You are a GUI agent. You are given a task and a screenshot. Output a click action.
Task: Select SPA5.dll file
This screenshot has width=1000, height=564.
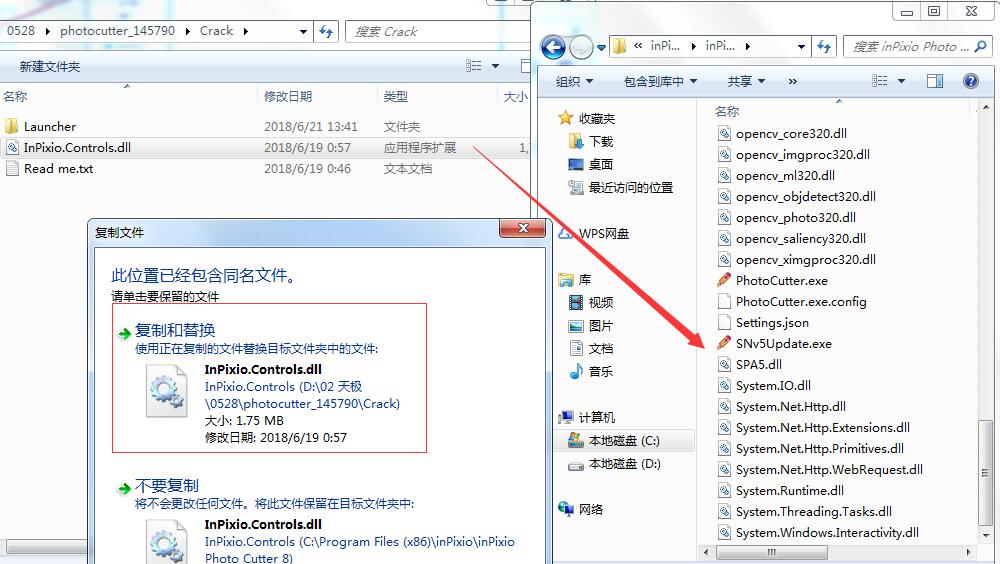tap(758, 365)
